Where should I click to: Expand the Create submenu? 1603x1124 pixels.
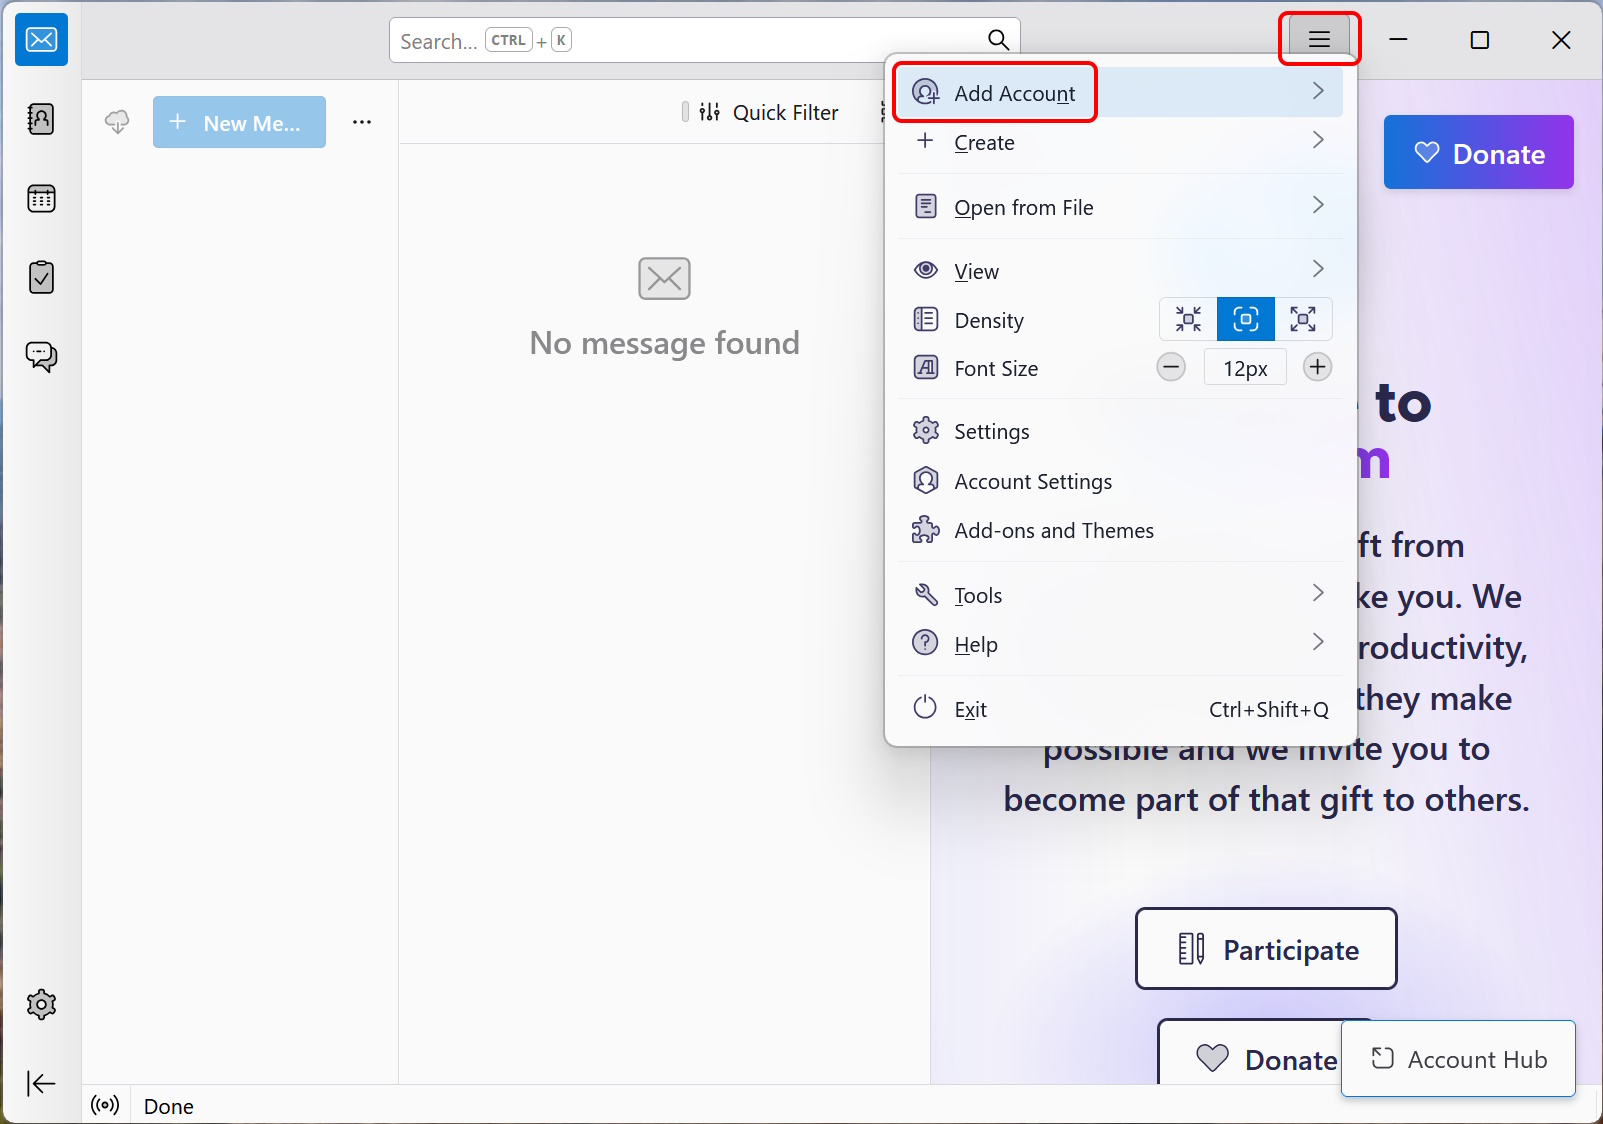1120,142
